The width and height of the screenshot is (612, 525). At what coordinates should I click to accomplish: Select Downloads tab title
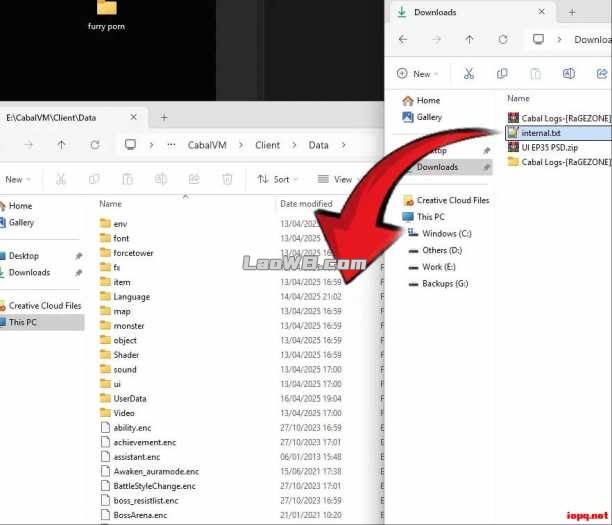point(435,12)
